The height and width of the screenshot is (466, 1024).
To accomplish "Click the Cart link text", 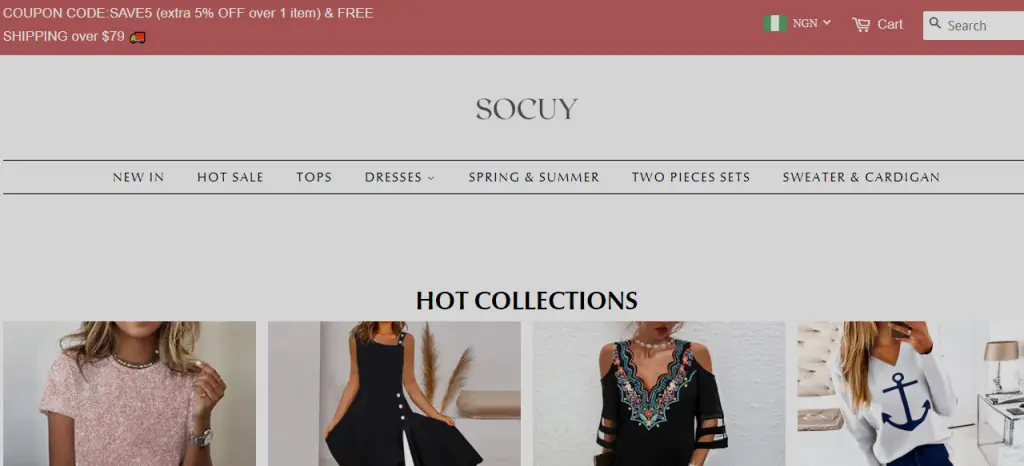I will click(889, 25).
